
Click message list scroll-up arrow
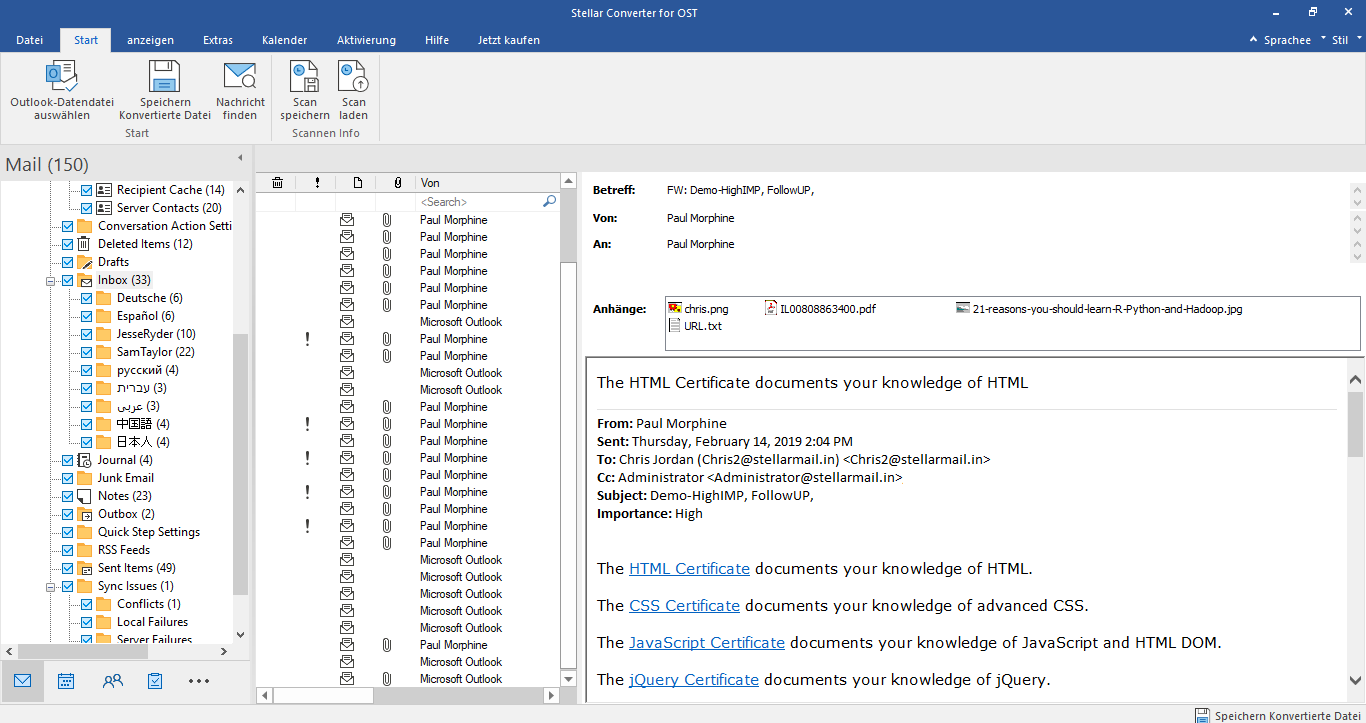(x=568, y=182)
